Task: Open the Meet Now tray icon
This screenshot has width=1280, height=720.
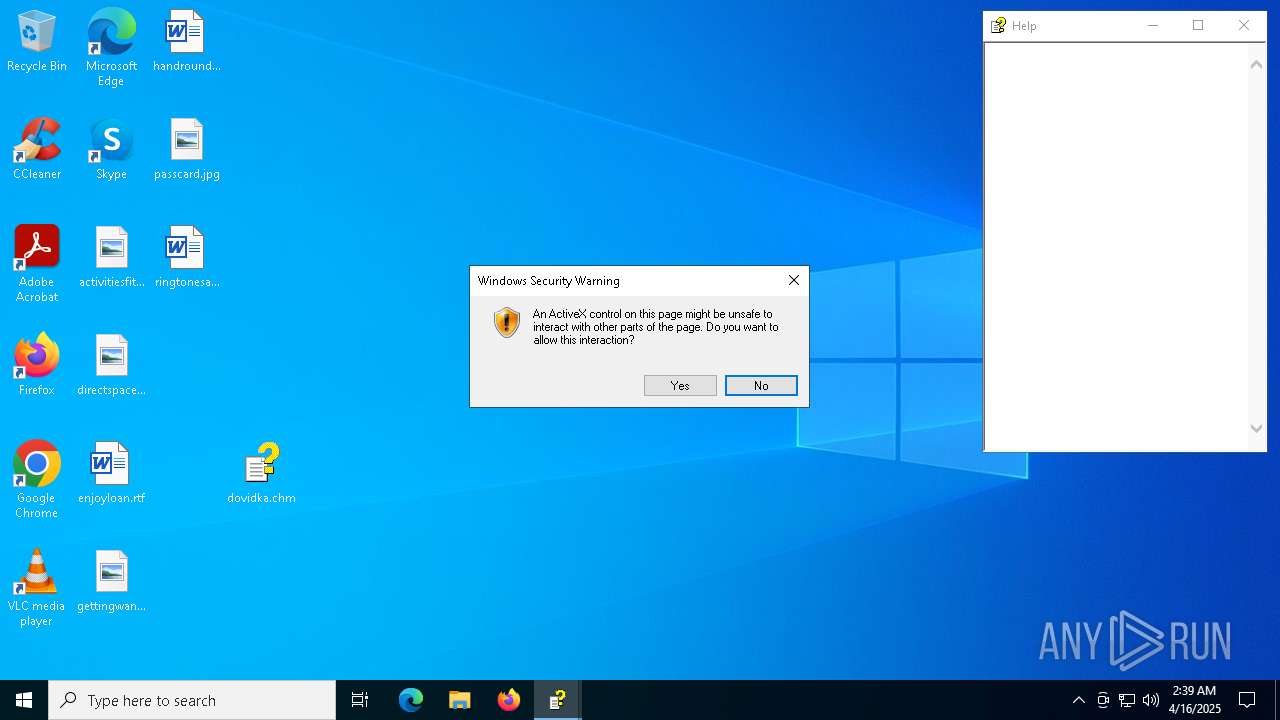Action: (x=1103, y=700)
